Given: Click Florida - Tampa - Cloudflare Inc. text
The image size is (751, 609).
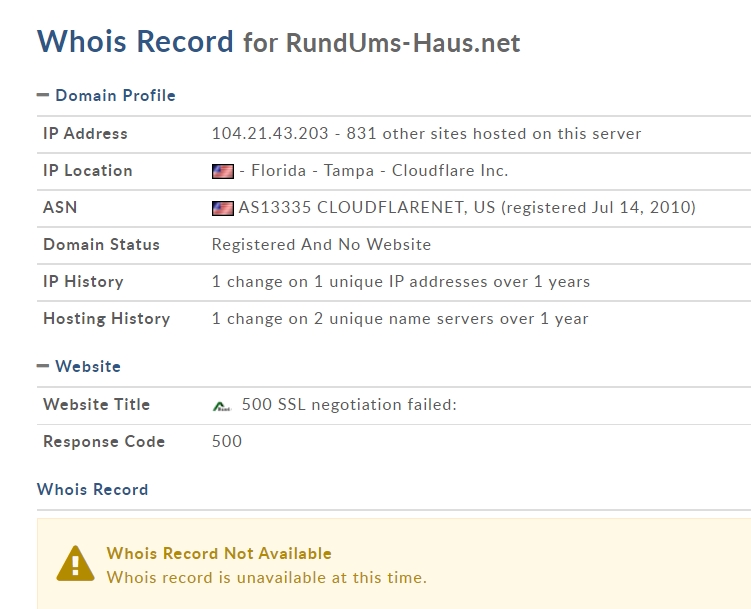Looking at the screenshot, I should click(x=379, y=171).
